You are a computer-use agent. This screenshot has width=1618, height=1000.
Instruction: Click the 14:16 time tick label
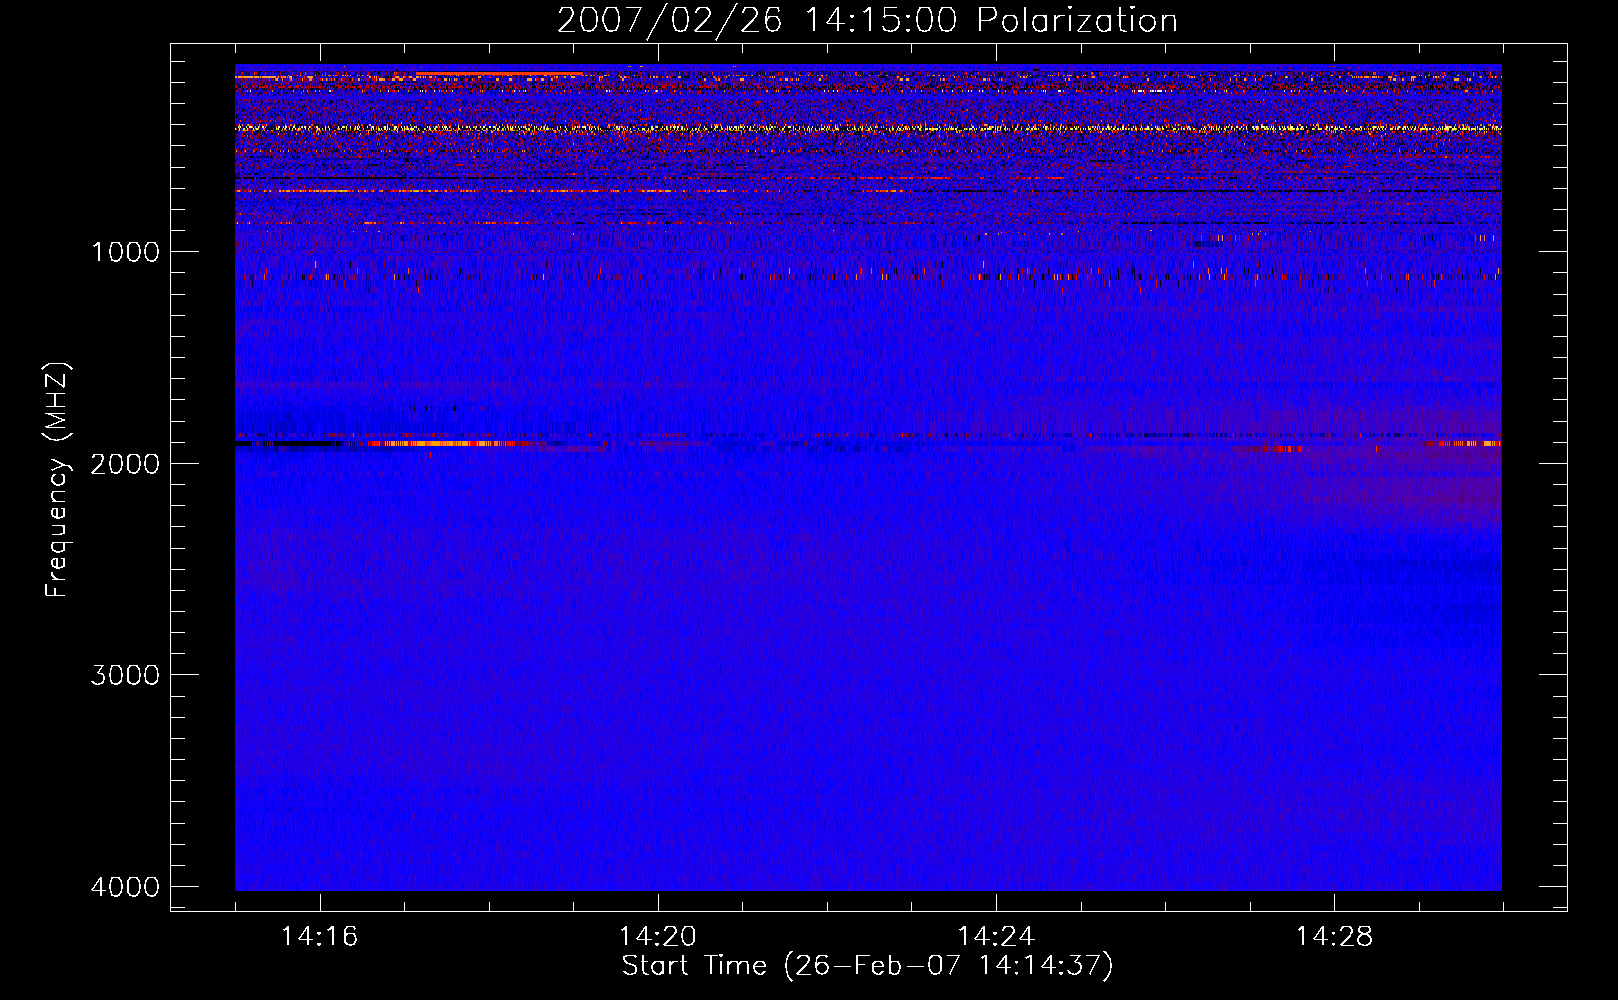[319, 937]
